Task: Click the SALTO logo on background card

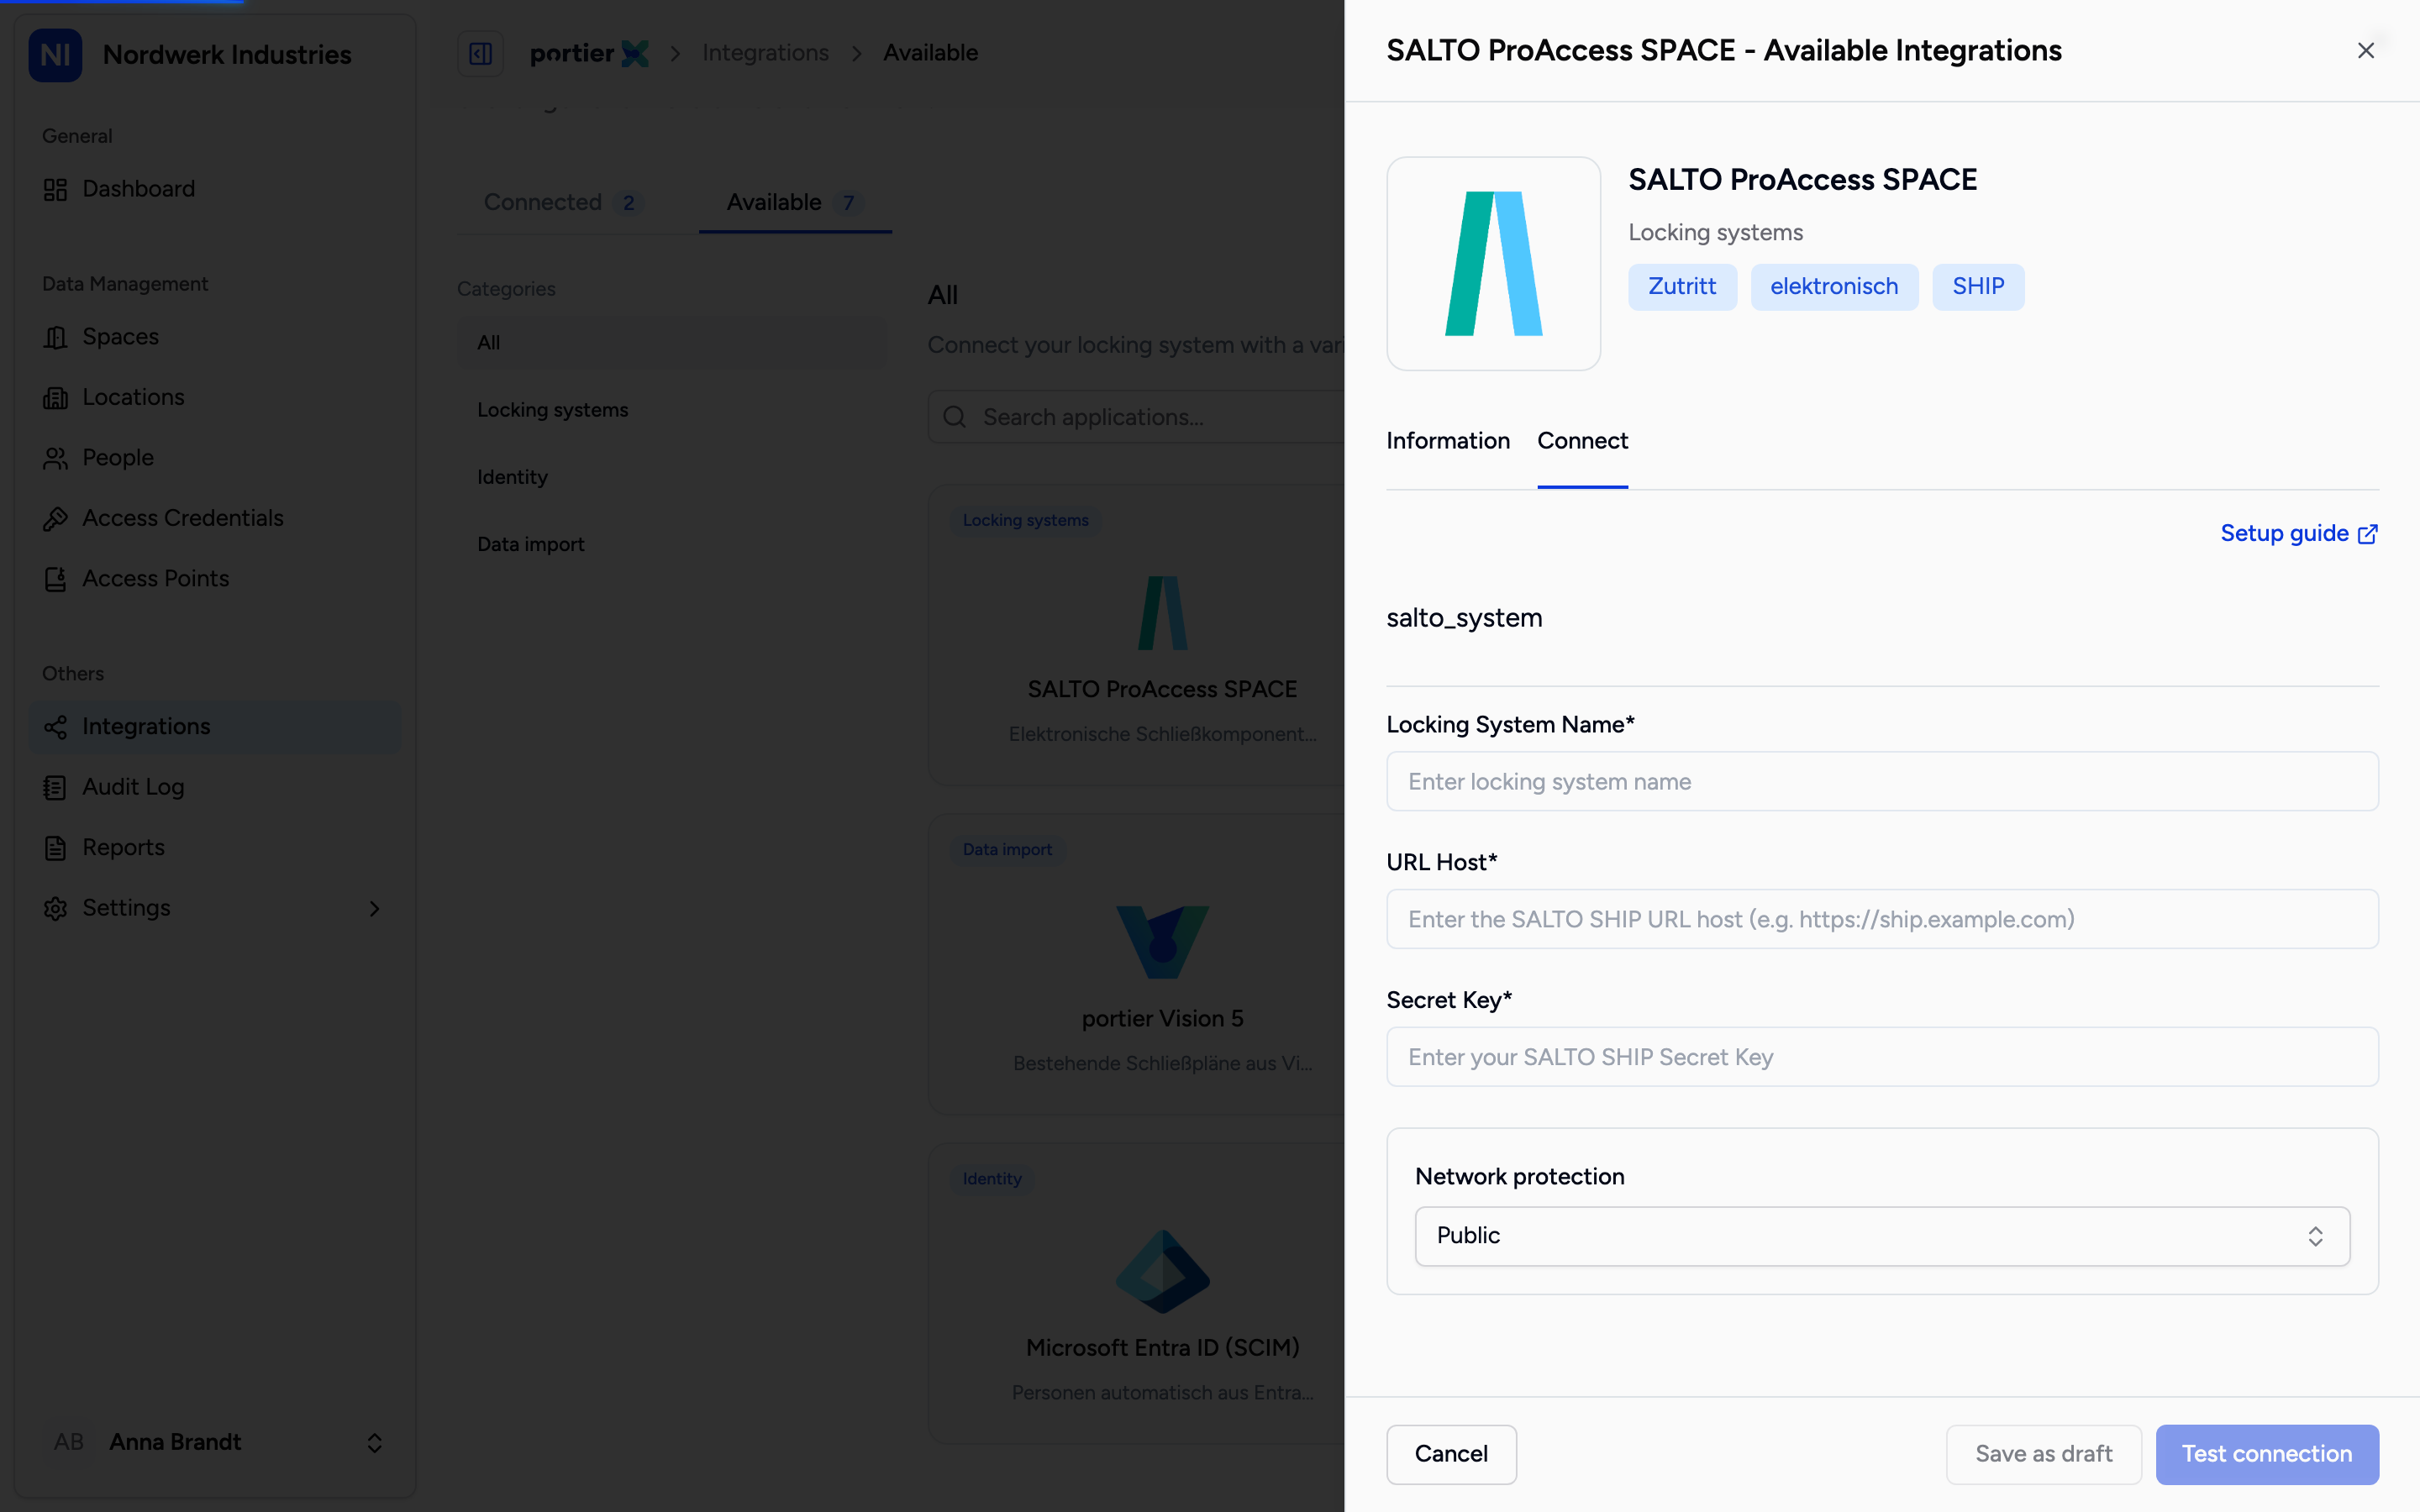Action: tap(1162, 613)
